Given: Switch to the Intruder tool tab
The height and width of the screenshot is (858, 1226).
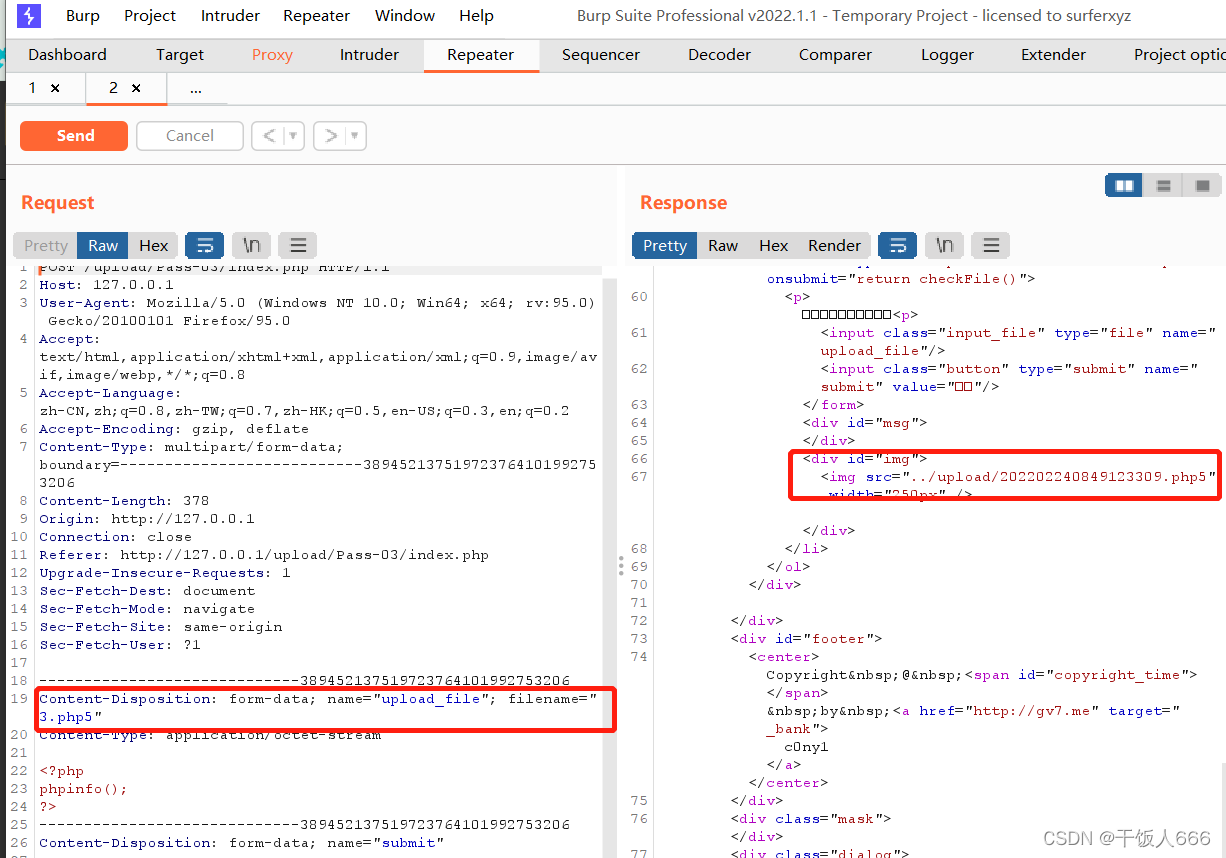Looking at the screenshot, I should 369,55.
